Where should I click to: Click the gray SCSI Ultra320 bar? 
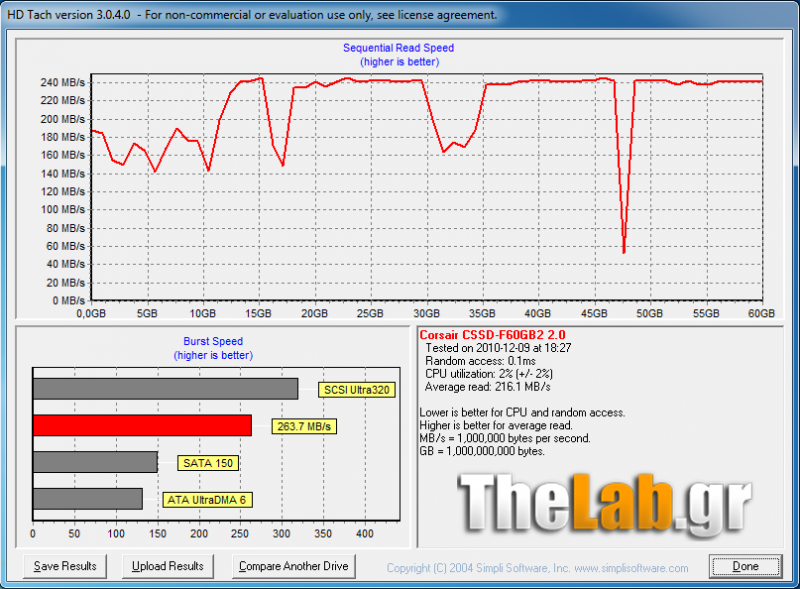click(x=165, y=389)
